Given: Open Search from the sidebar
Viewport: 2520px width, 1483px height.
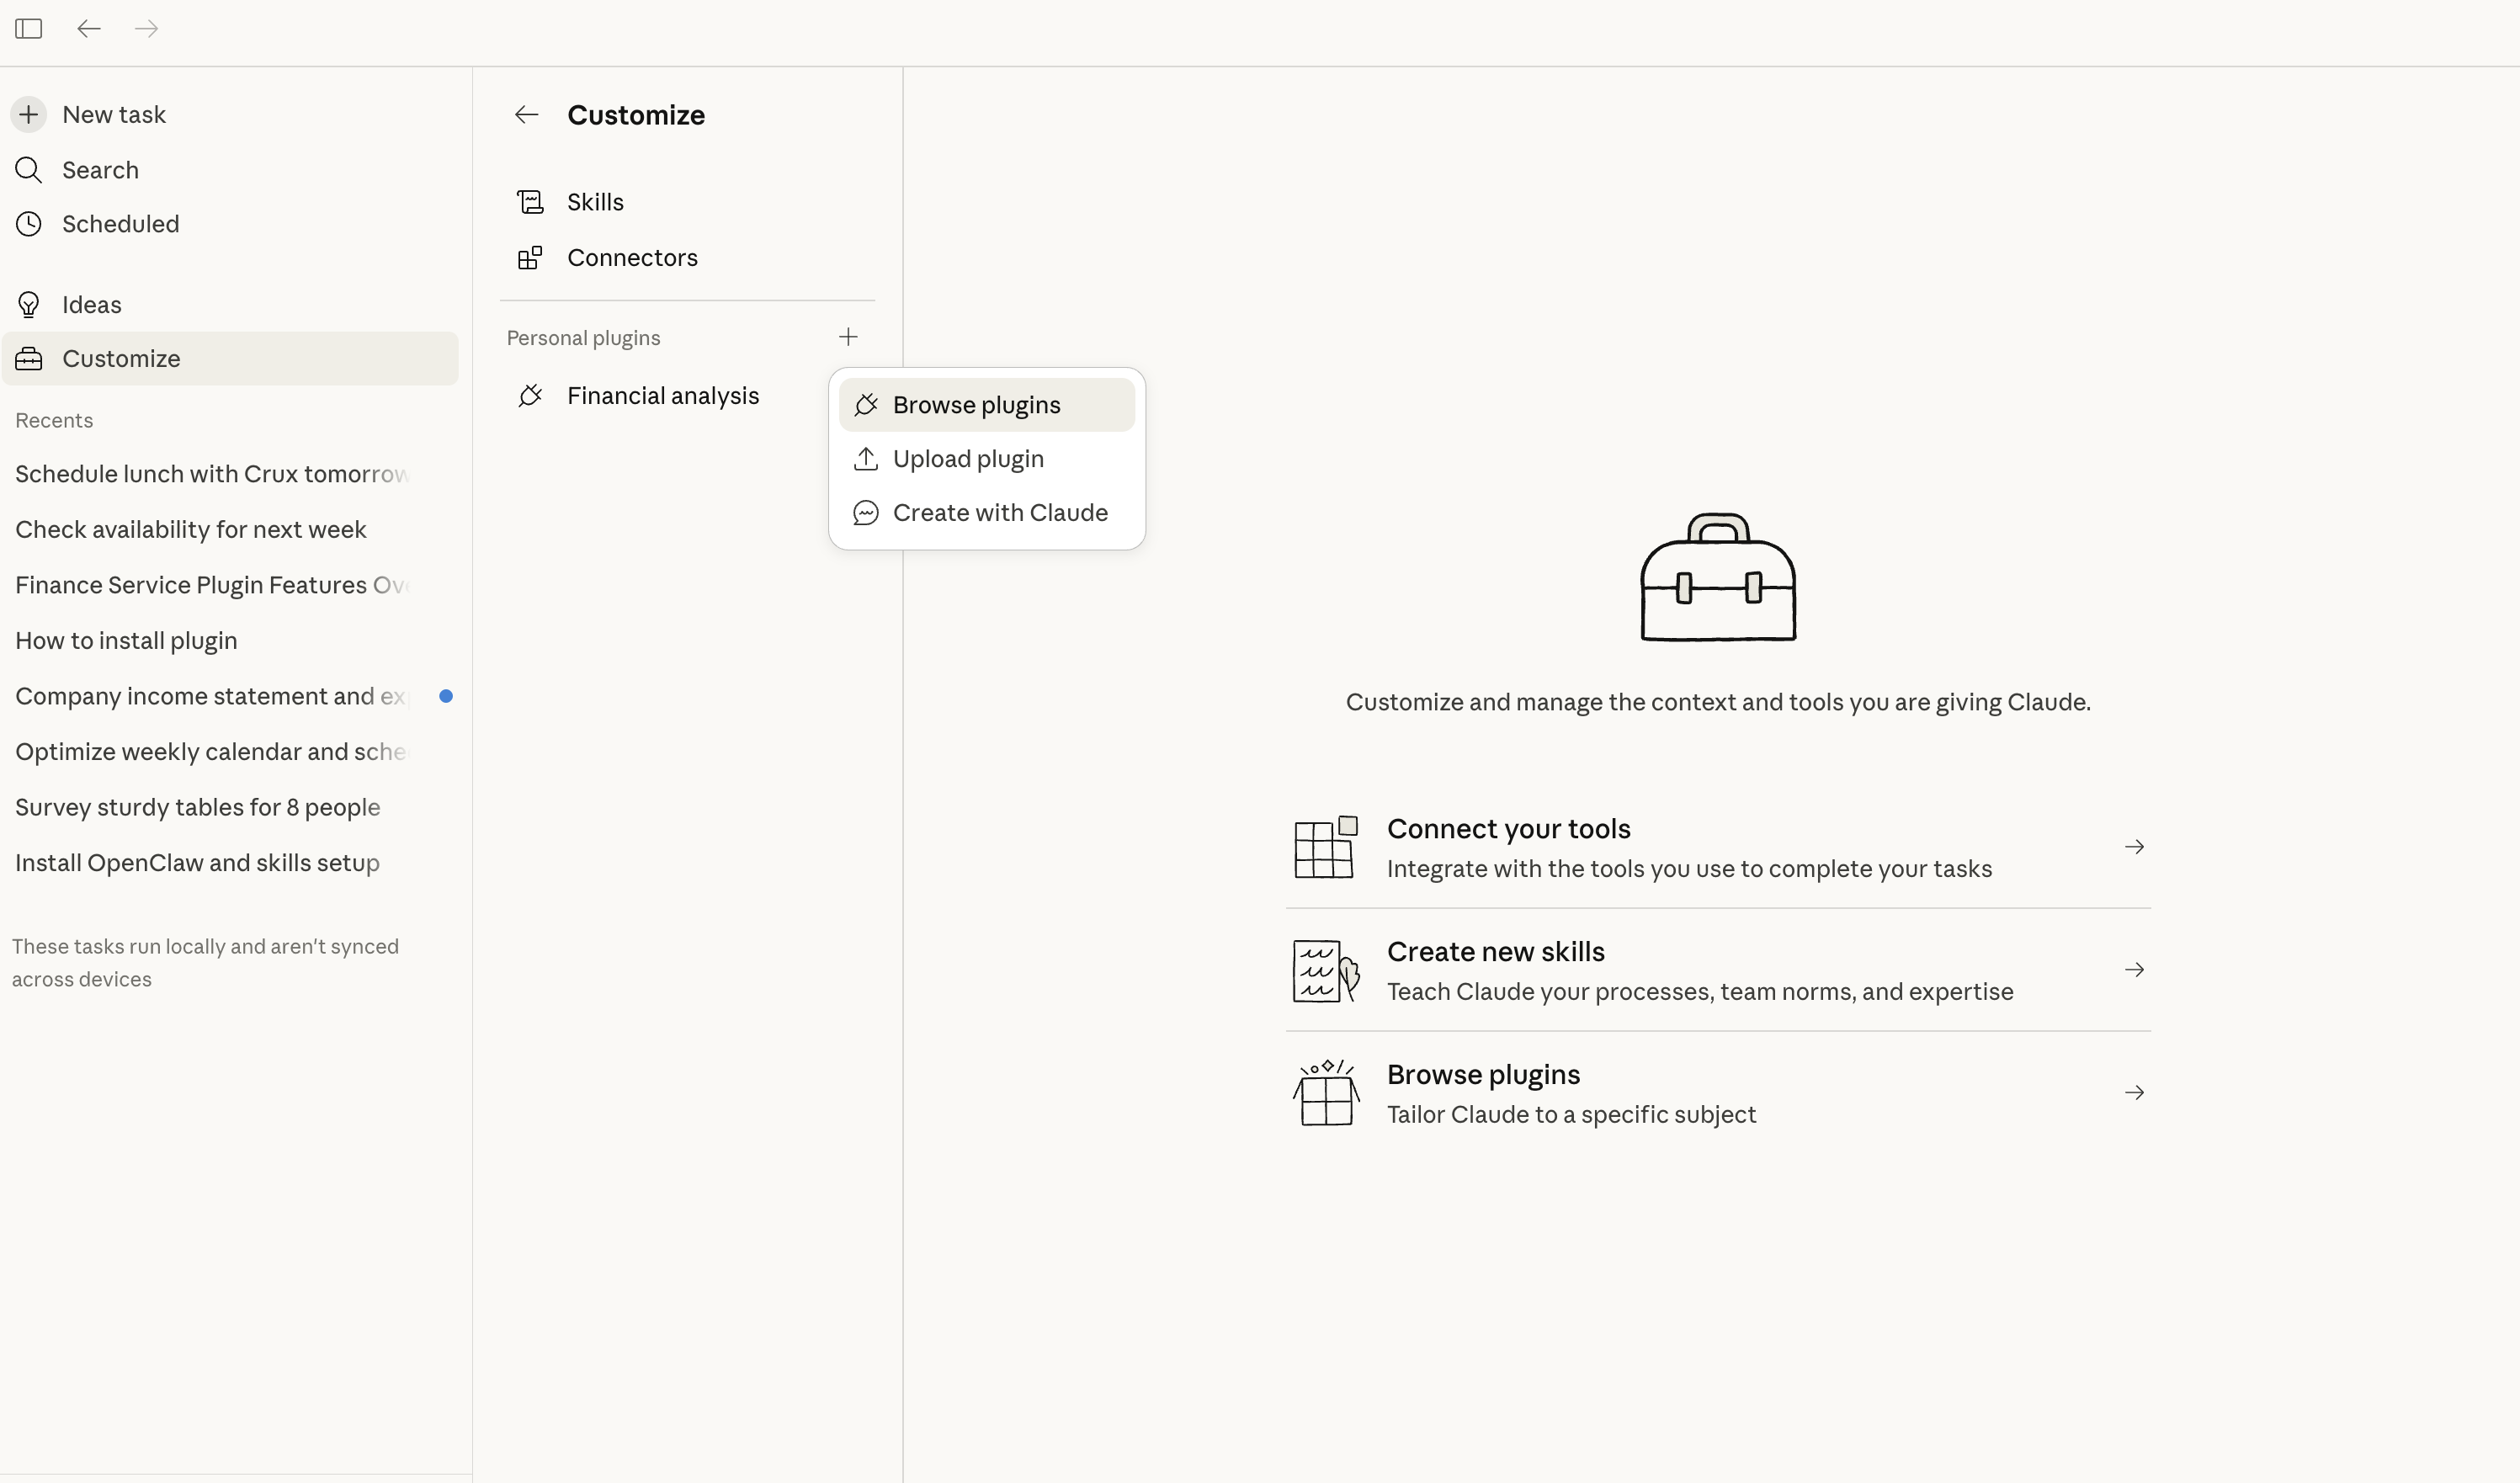Looking at the screenshot, I should [x=100, y=170].
